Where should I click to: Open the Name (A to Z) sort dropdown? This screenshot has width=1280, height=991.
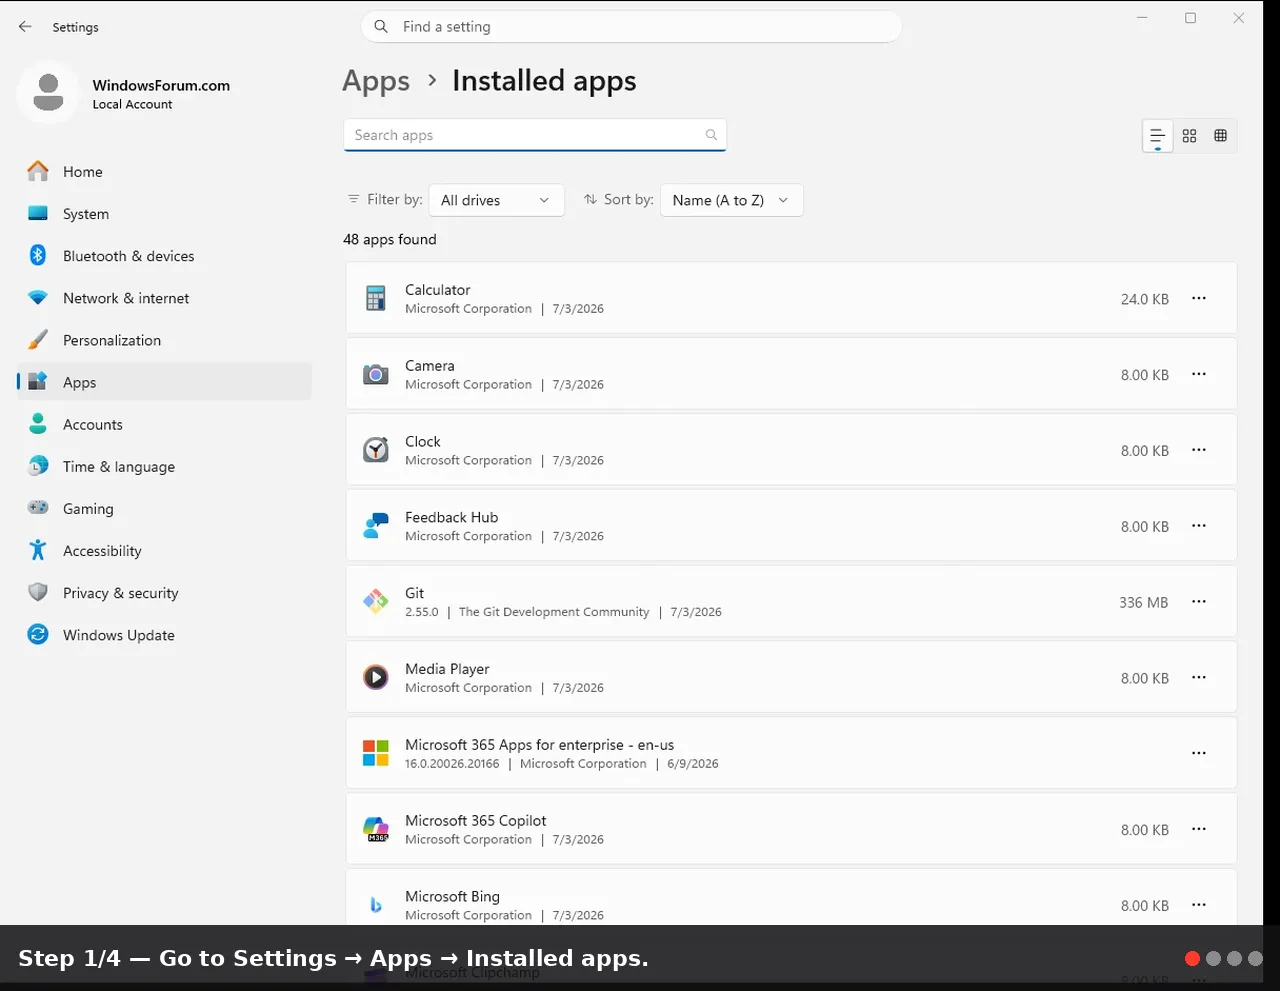coord(731,200)
